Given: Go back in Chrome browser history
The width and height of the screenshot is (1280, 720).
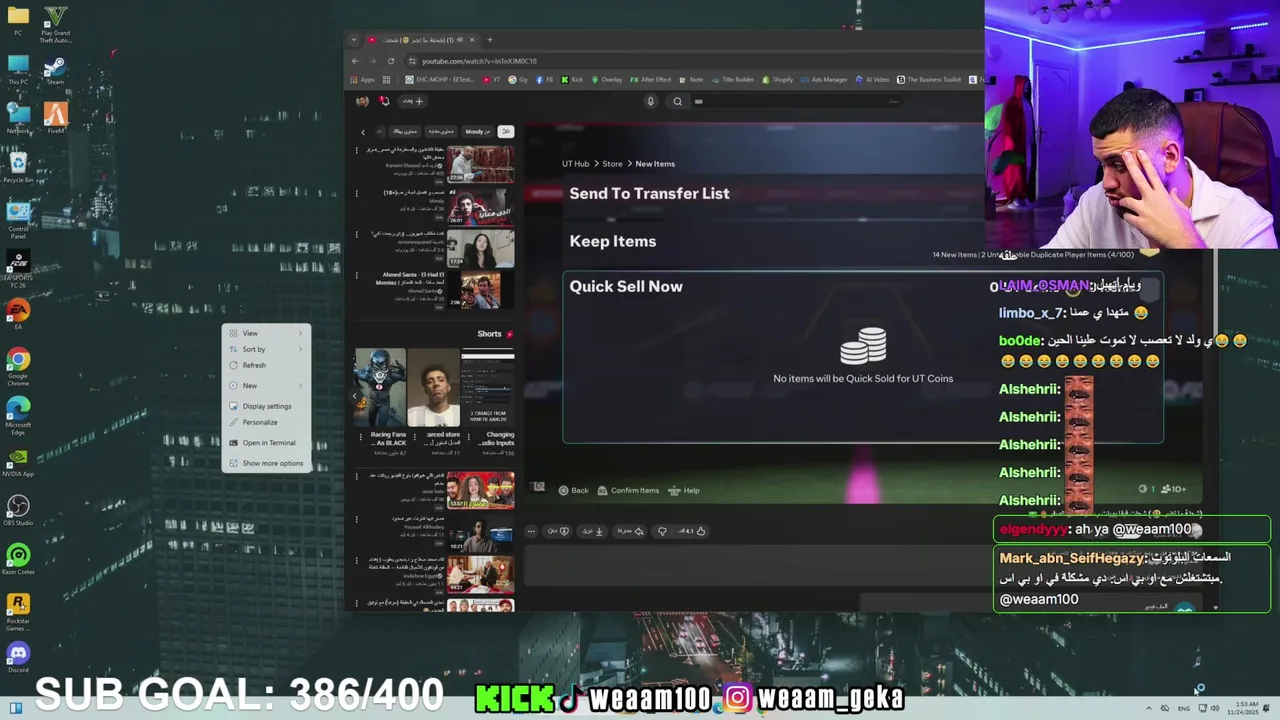Looking at the screenshot, I should (x=355, y=61).
